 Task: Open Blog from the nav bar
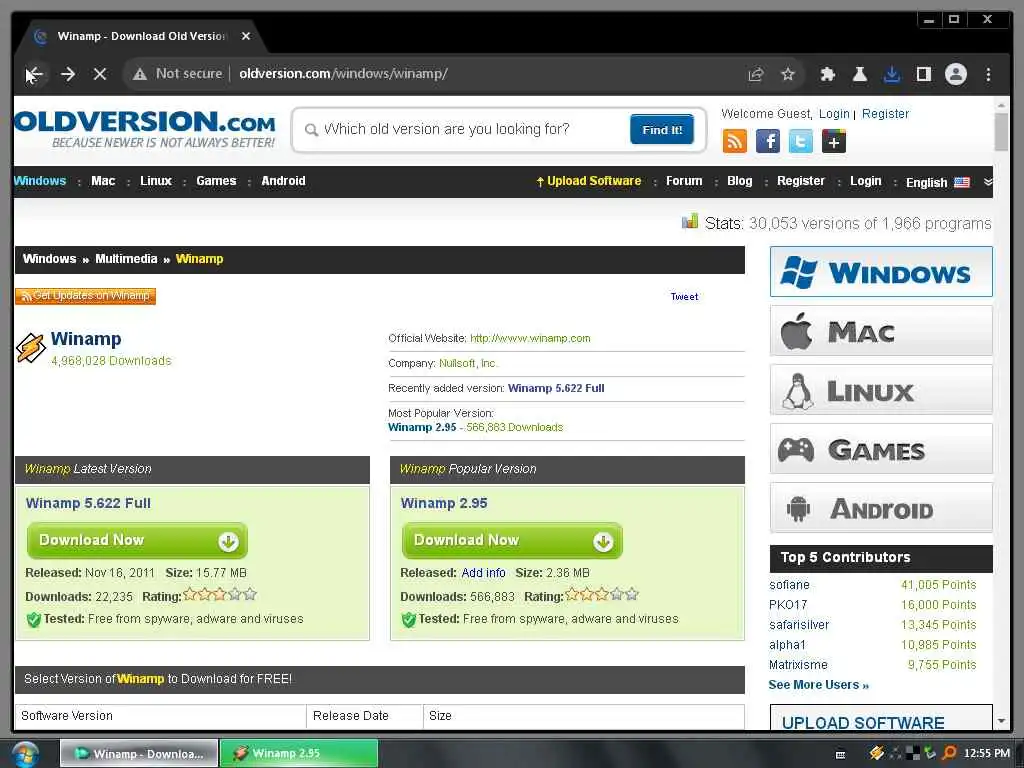(x=739, y=181)
